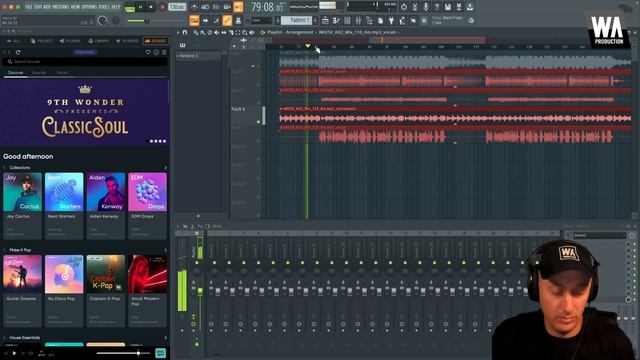Open the EDIT menu
The image size is (640, 360).
[x=38, y=7]
